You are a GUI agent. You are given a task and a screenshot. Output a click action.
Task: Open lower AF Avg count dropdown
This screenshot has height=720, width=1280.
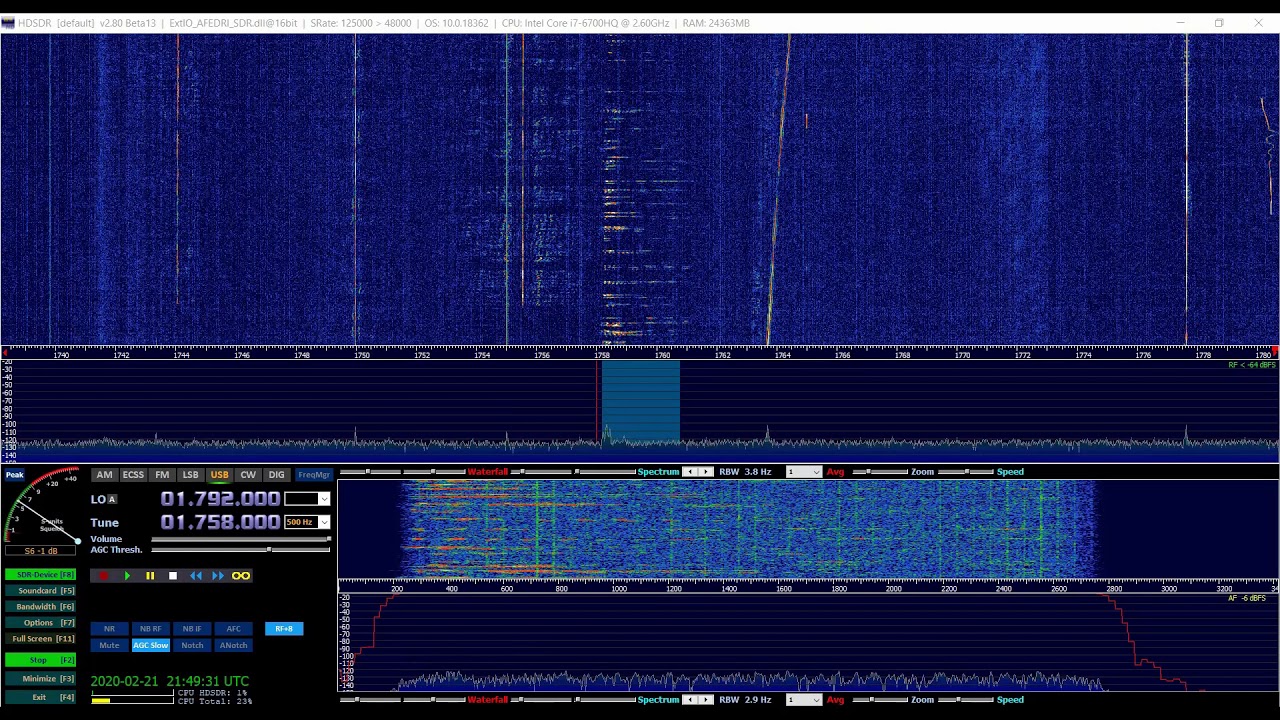[x=803, y=700]
